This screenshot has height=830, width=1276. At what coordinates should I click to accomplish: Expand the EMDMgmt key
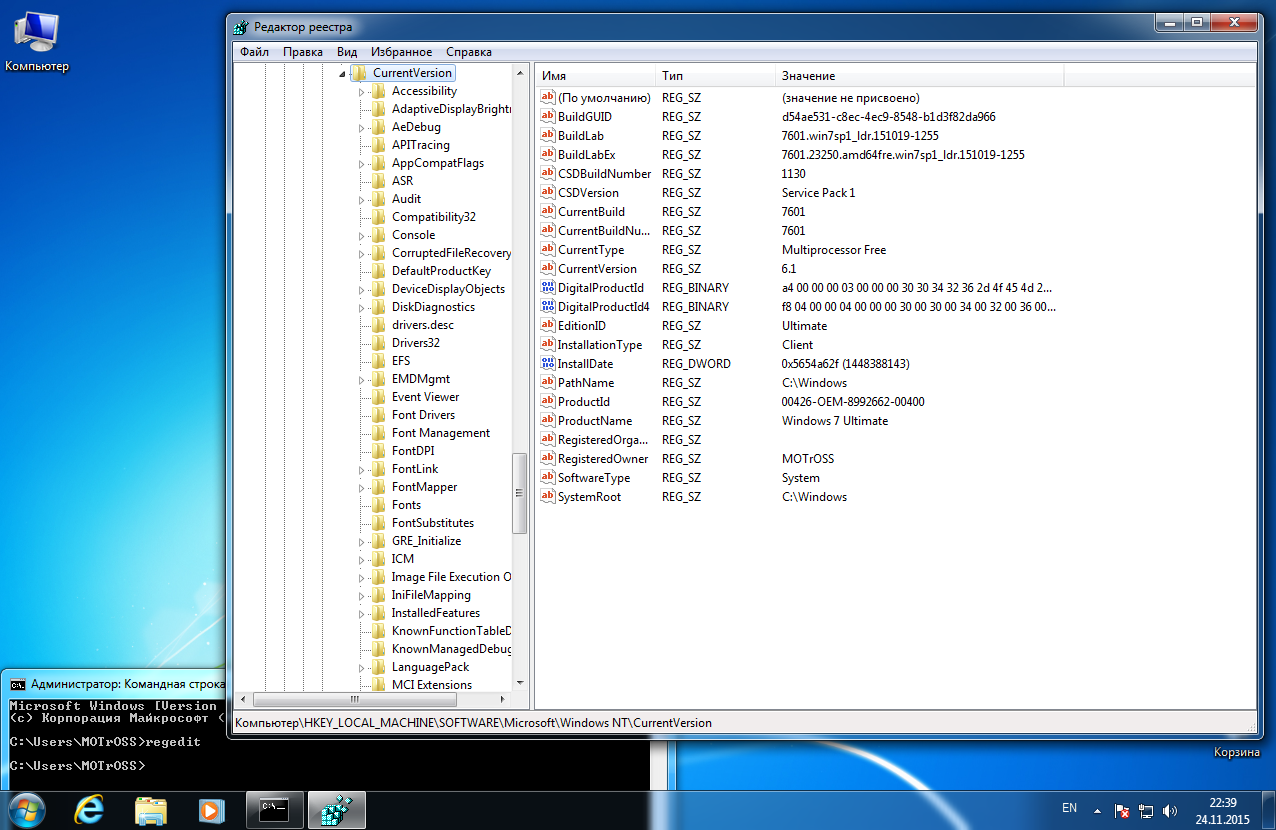(x=362, y=380)
